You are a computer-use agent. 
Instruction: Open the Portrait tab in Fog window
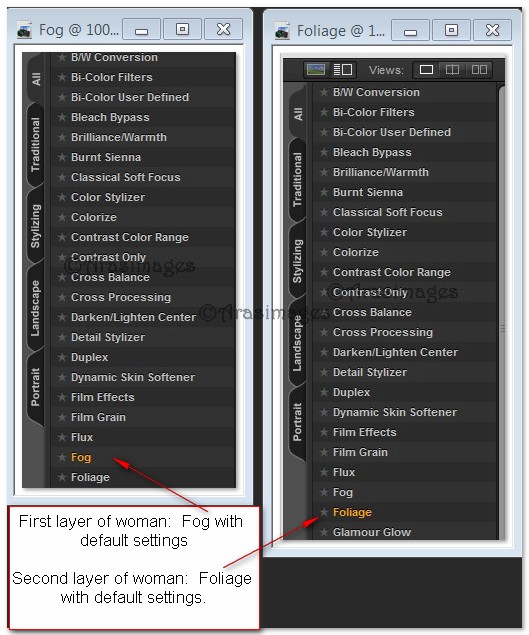click(36, 387)
